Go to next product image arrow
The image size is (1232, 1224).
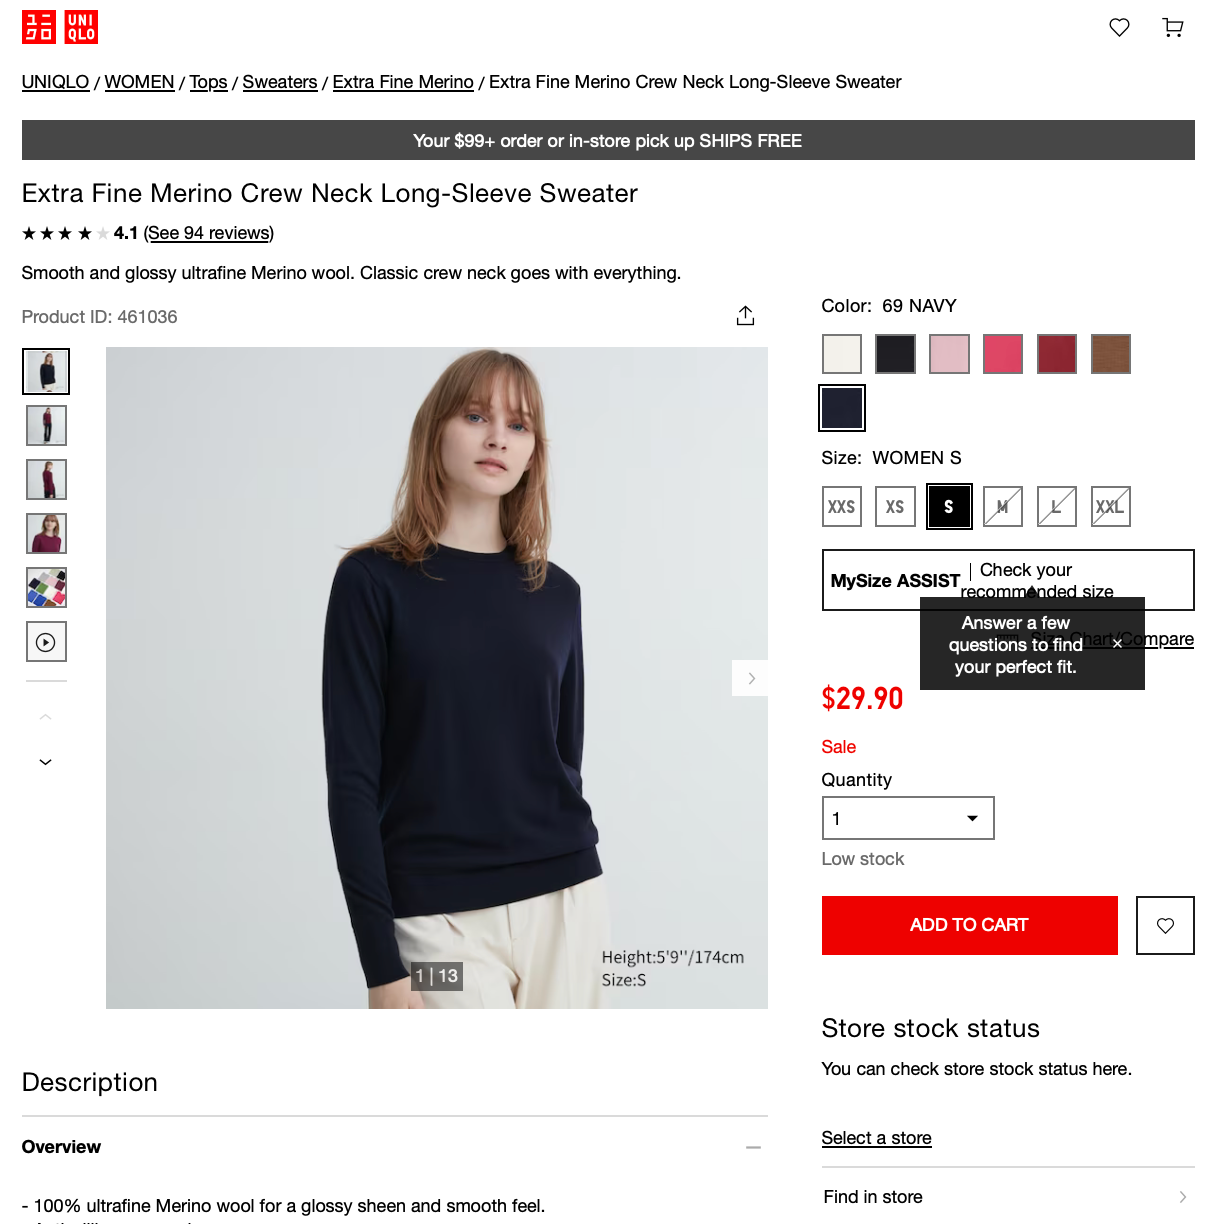click(751, 678)
